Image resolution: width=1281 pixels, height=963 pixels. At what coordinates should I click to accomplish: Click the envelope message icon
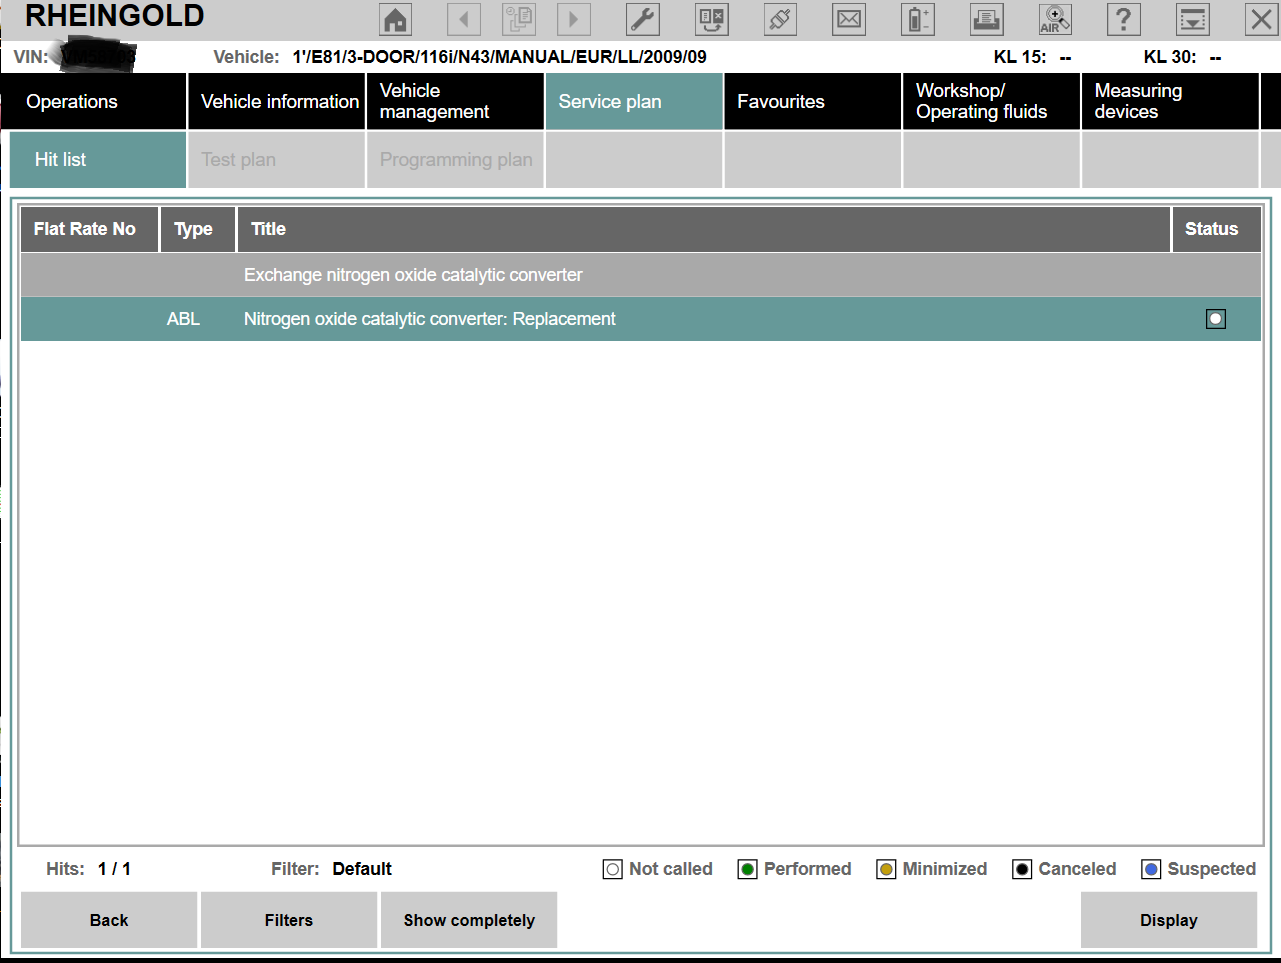849,19
